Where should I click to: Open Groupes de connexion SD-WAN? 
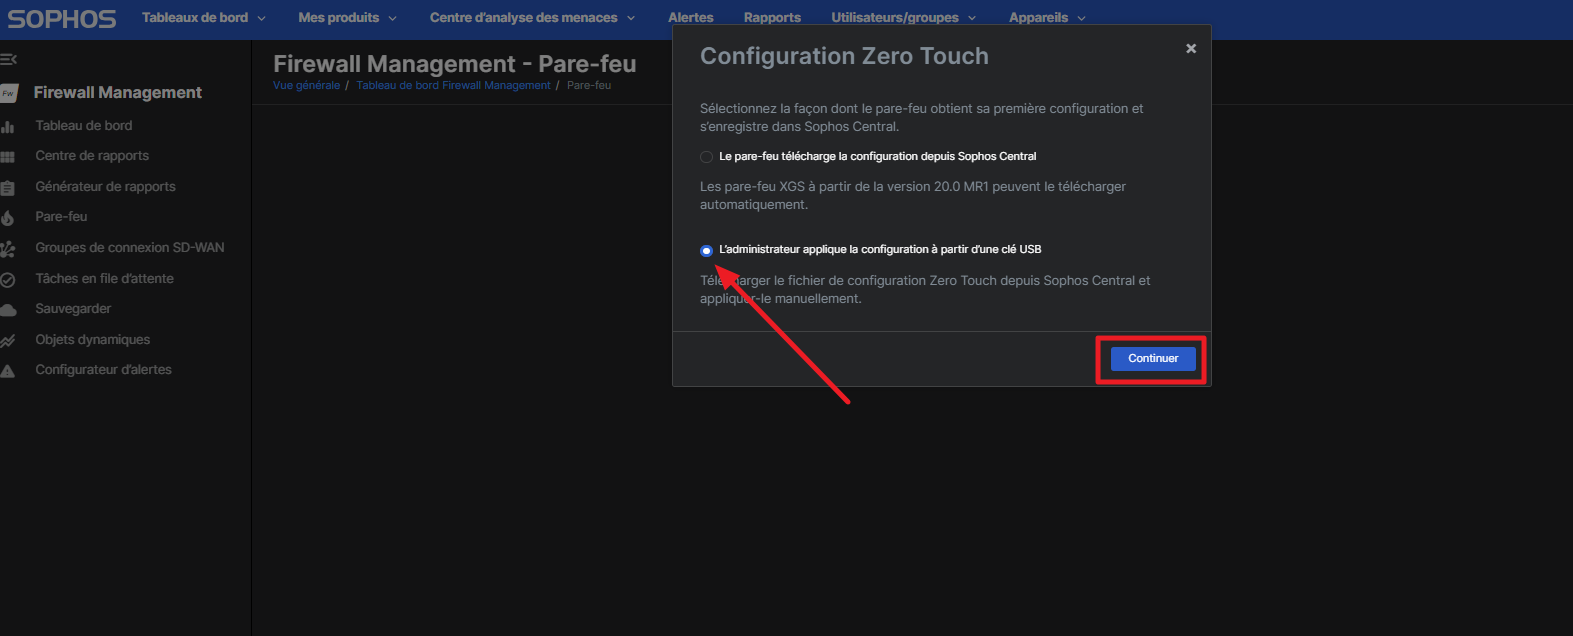130,248
